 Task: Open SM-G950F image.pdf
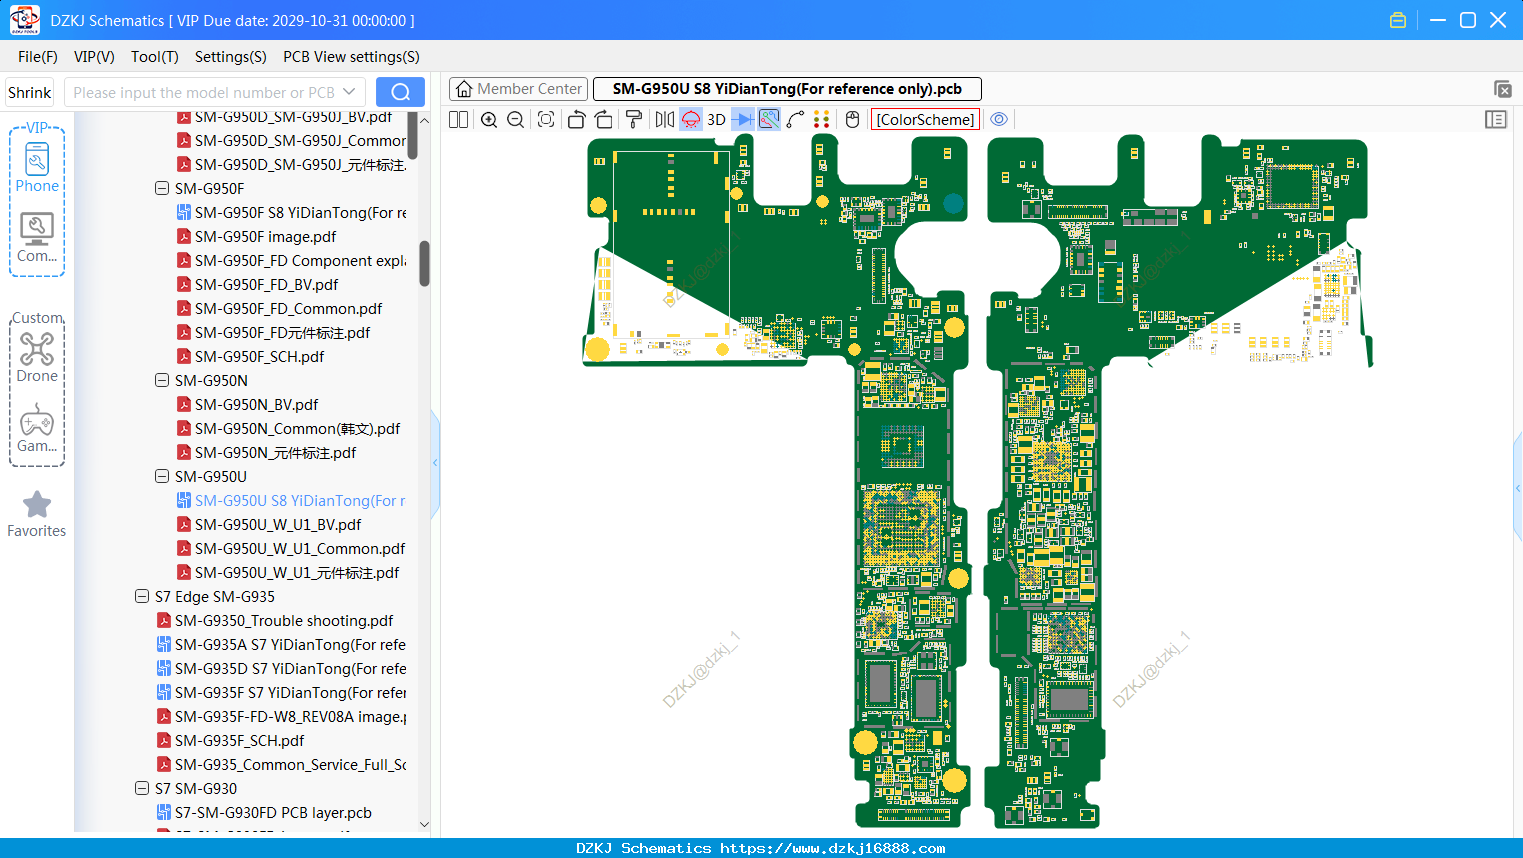(x=265, y=237)
